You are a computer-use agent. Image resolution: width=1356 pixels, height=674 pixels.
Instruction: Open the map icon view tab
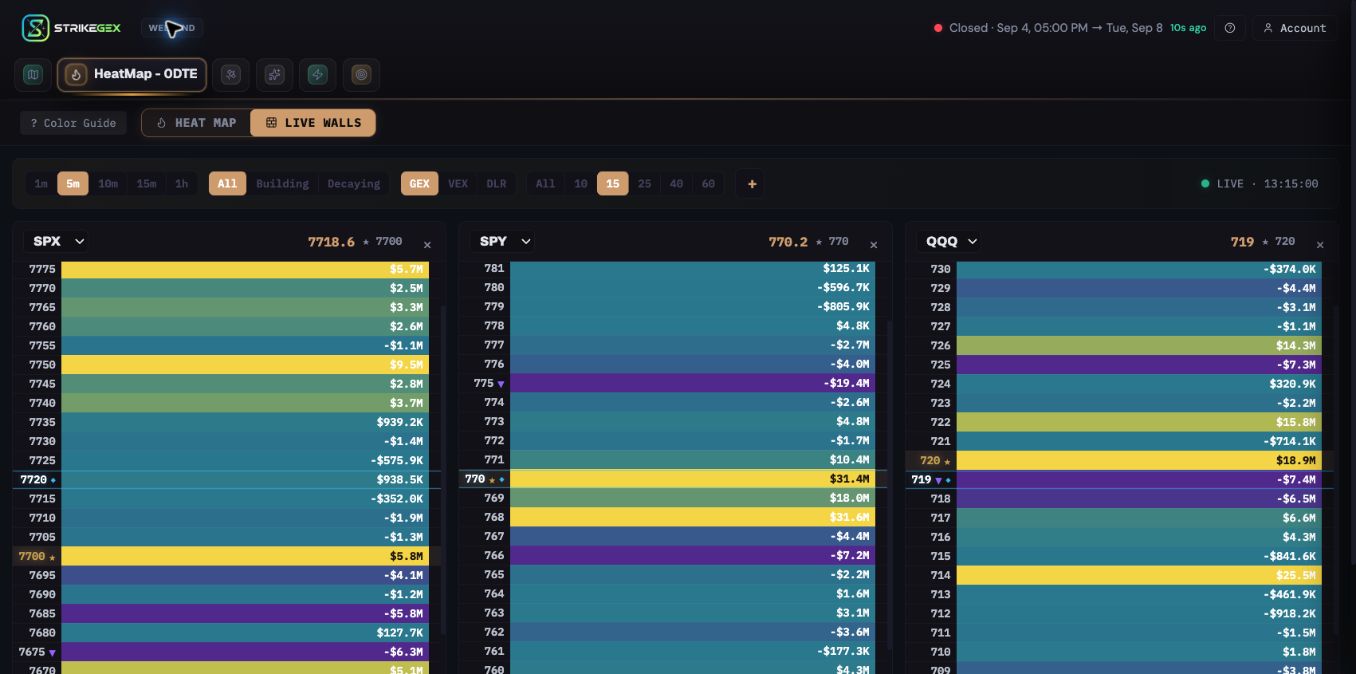tap(33, 74)
